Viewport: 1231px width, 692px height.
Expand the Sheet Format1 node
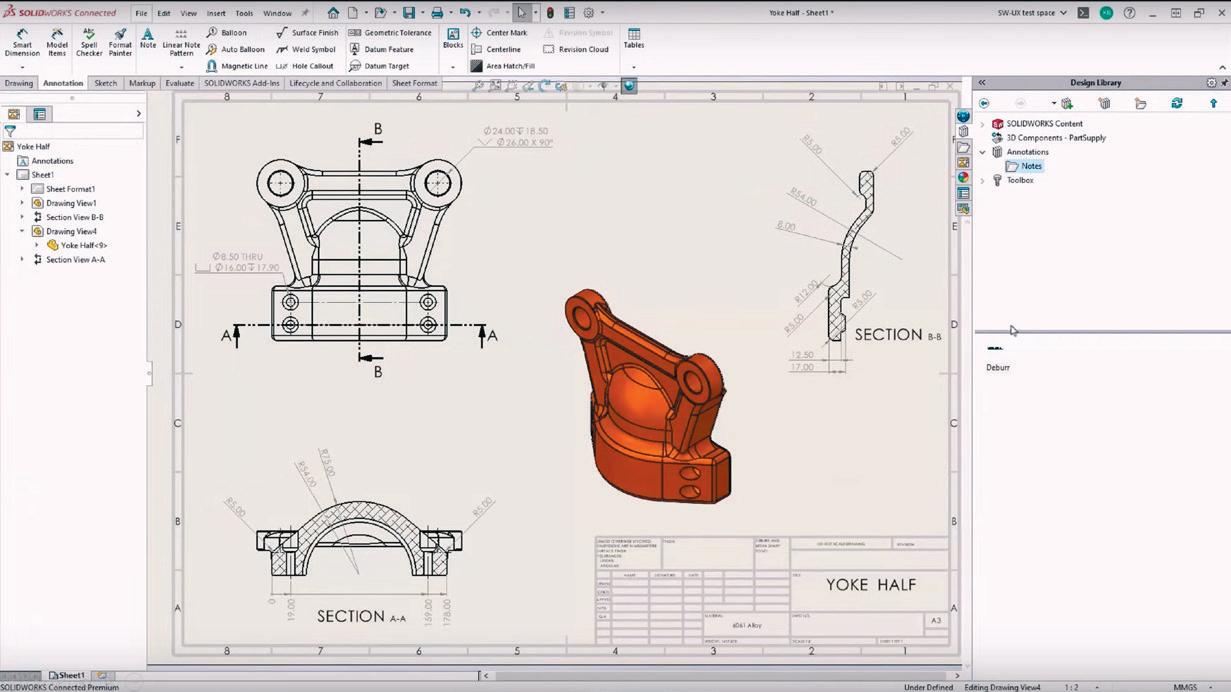point(23,189)
